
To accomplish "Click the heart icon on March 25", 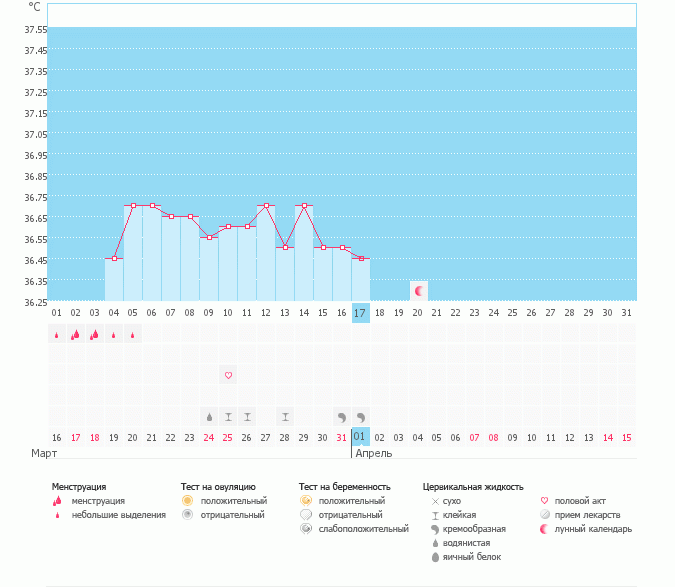I will [228, 375].
